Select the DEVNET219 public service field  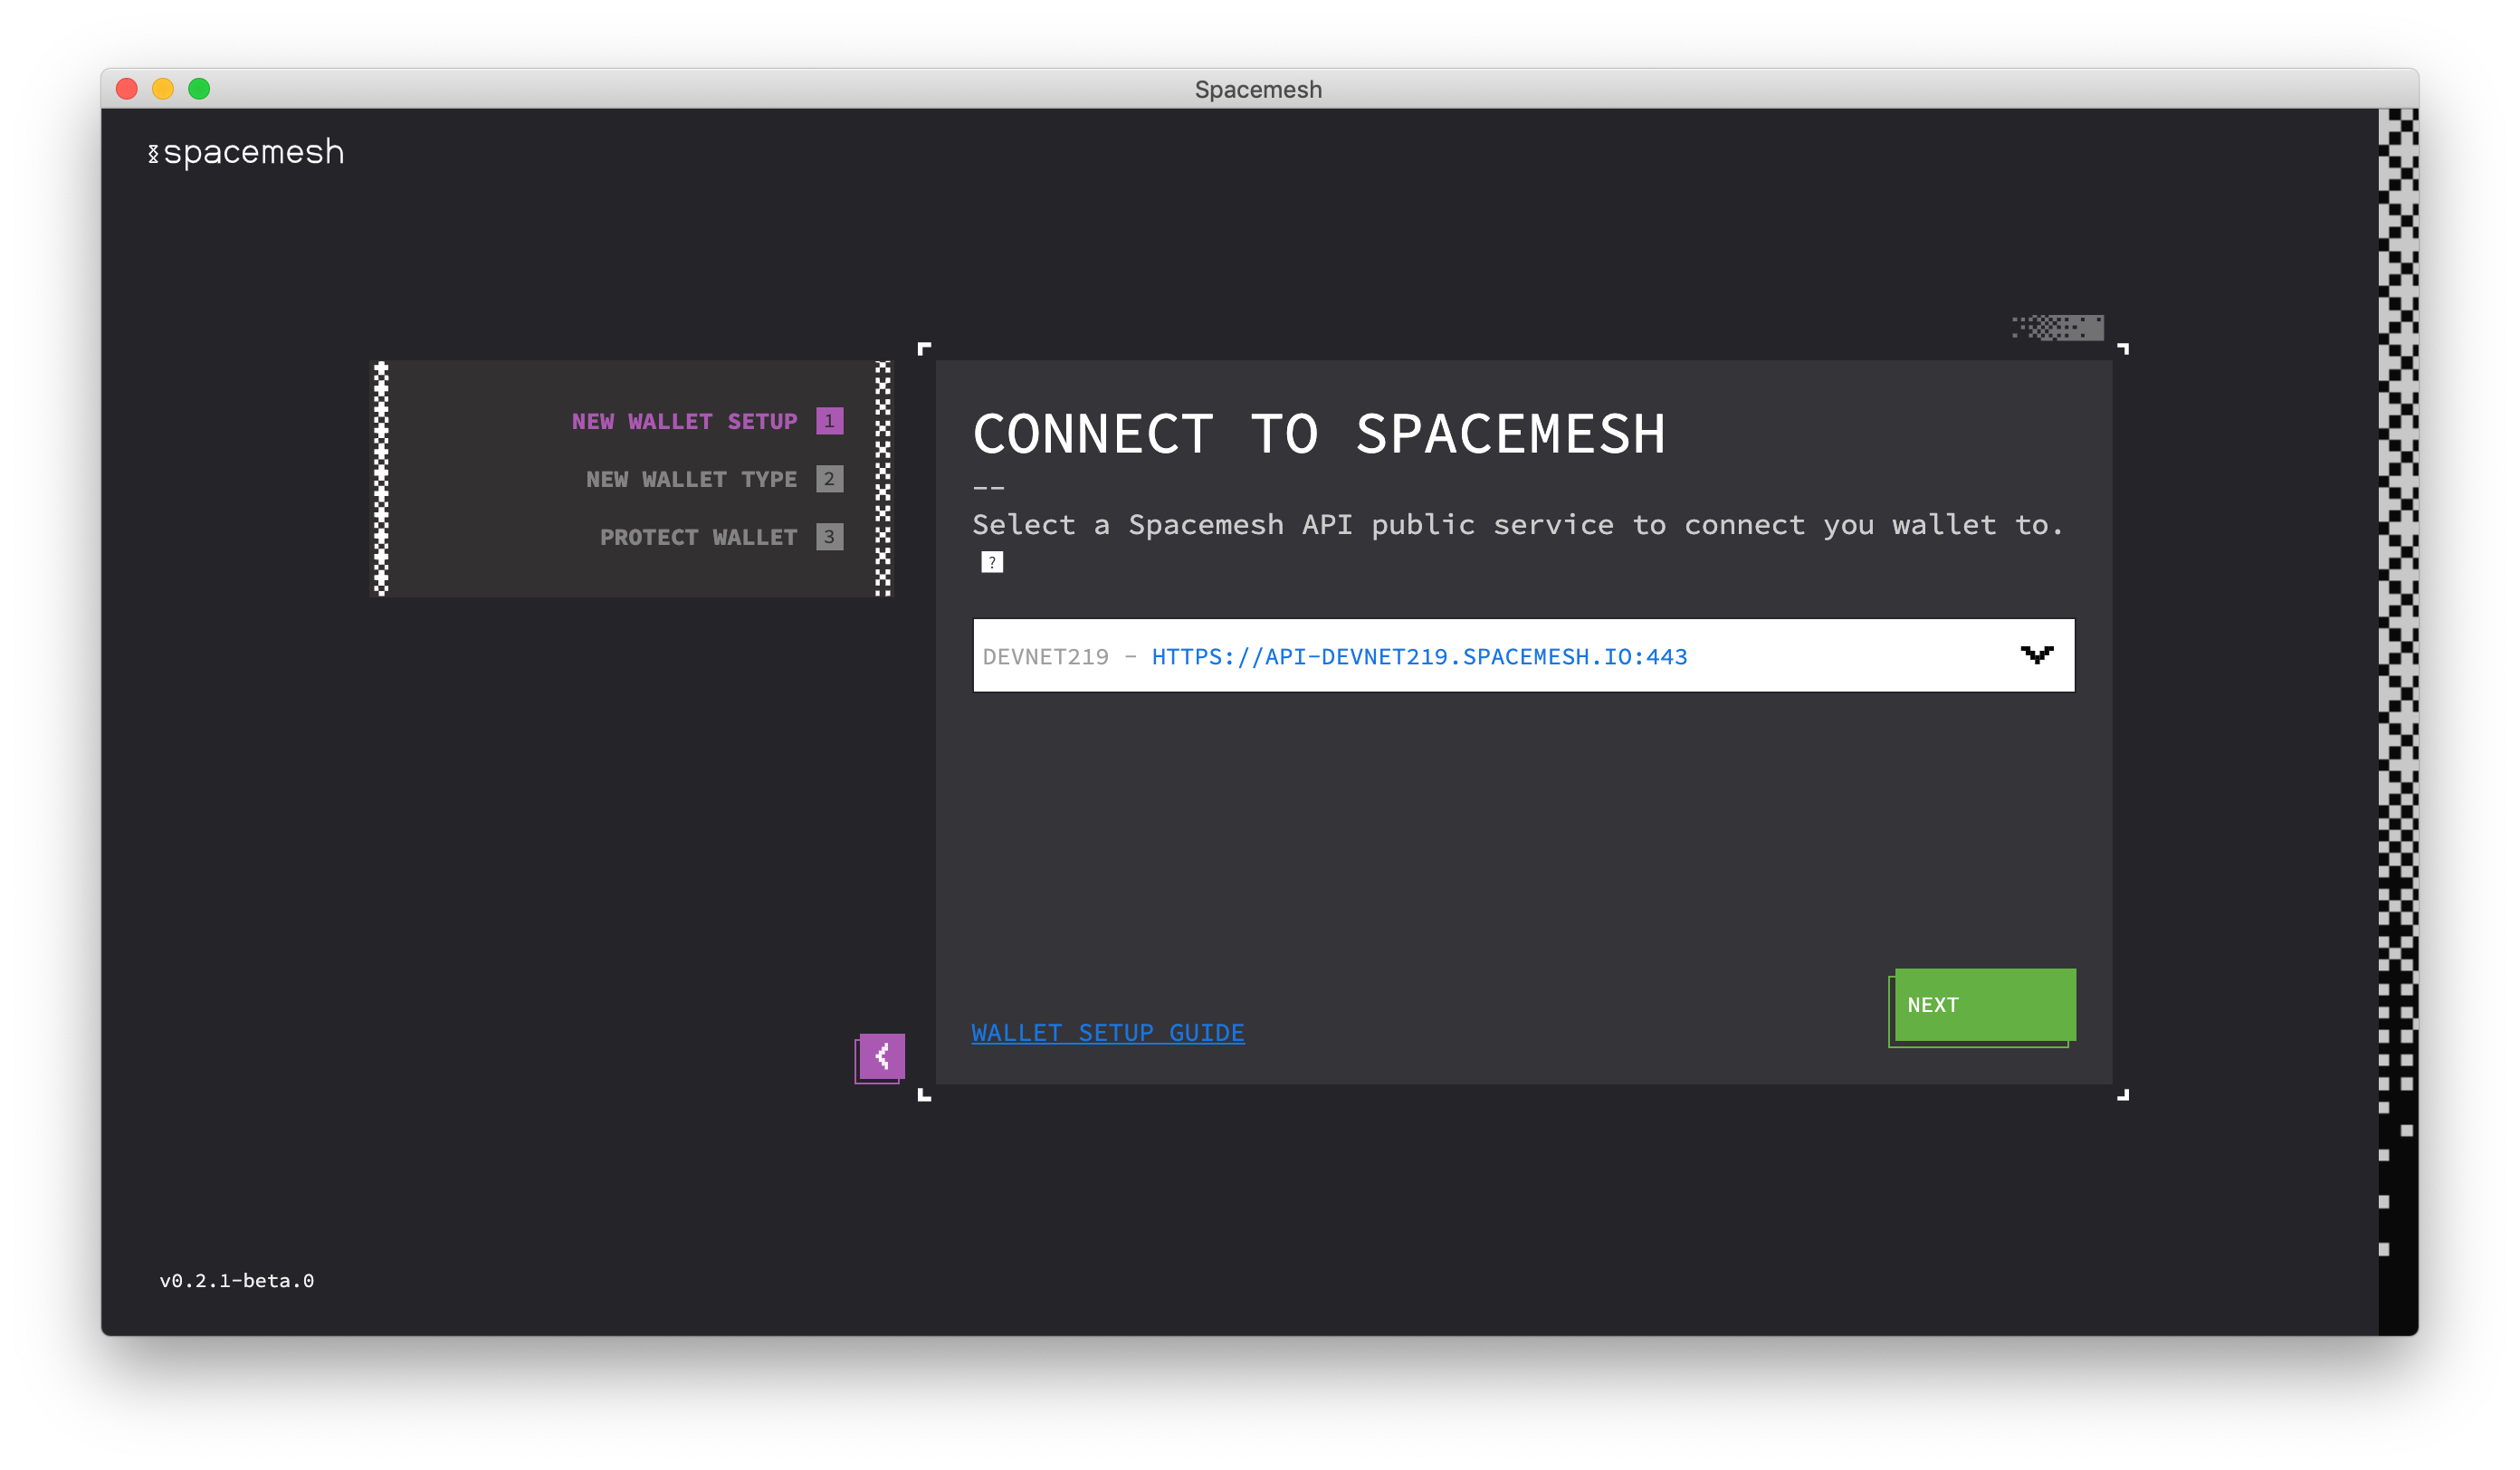pyautogui.click(x=1523, y=655)
